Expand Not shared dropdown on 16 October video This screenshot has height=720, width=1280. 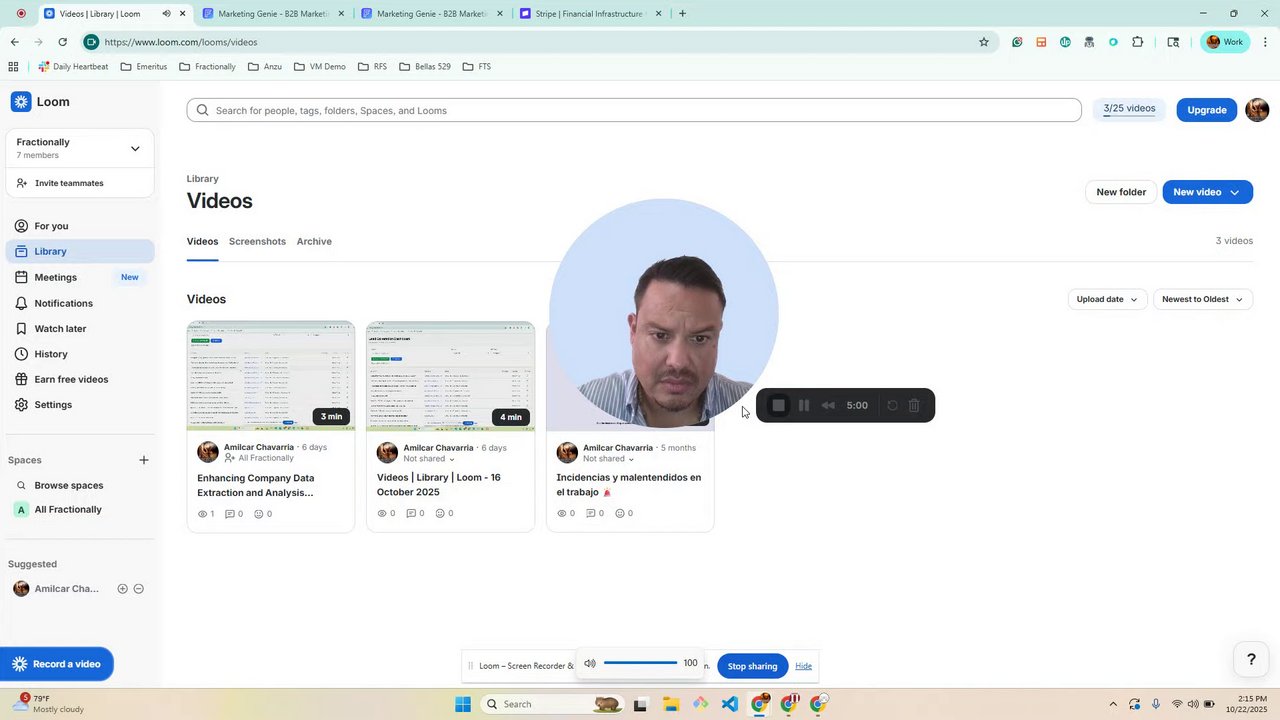430,459
